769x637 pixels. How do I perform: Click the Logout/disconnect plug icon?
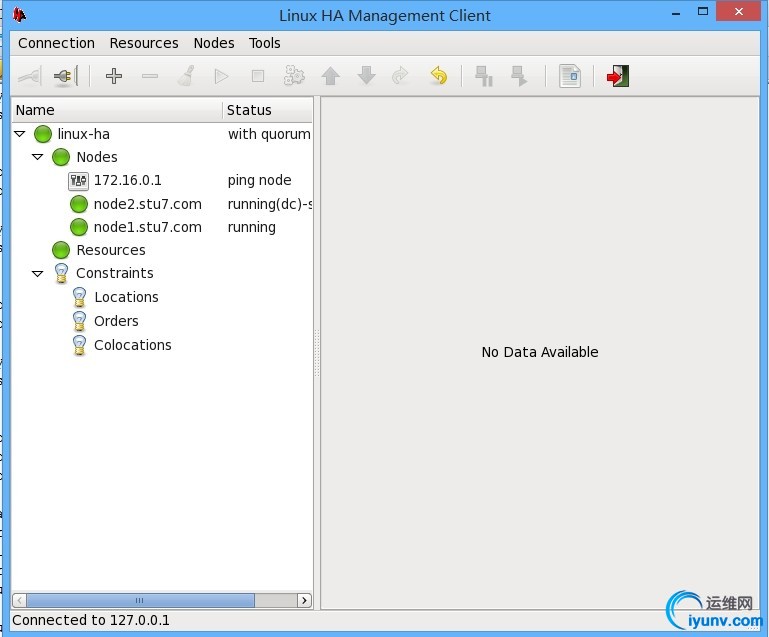pos(66,76)
